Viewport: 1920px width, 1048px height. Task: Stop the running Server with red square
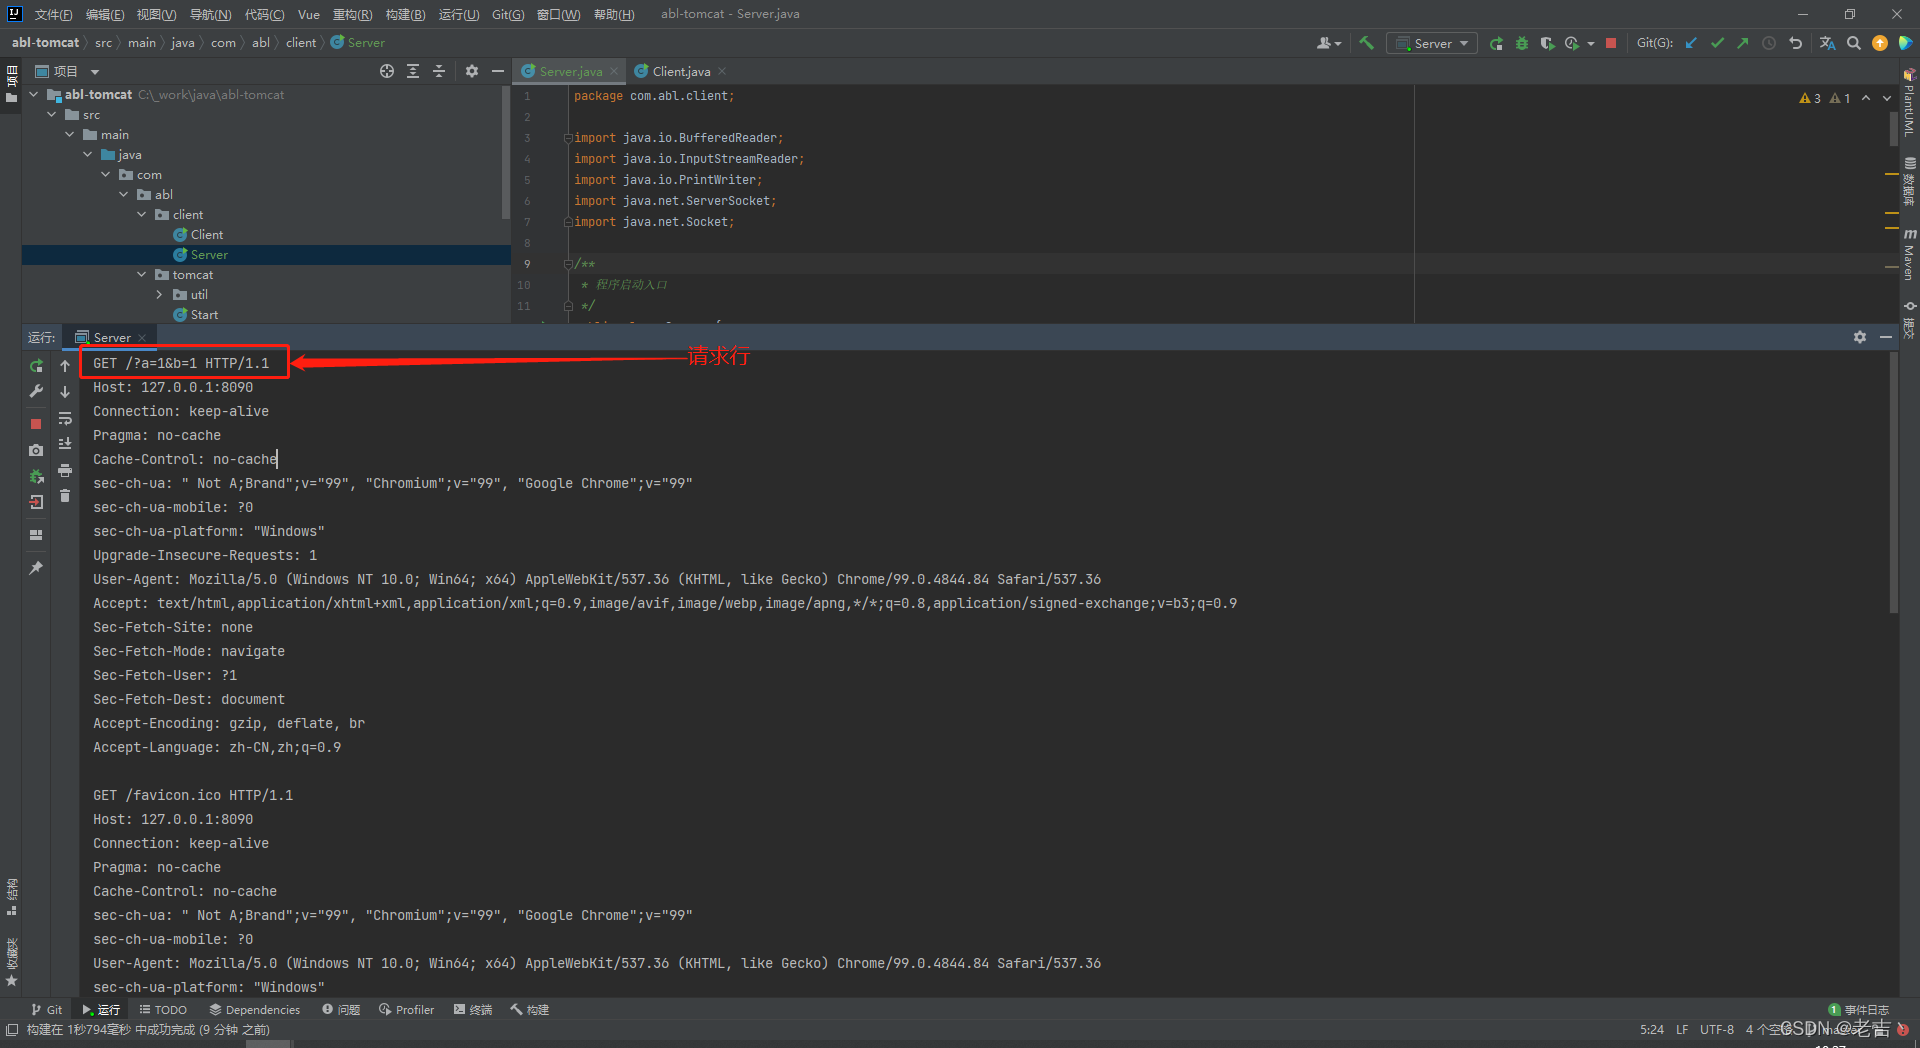coord(1611,43)
